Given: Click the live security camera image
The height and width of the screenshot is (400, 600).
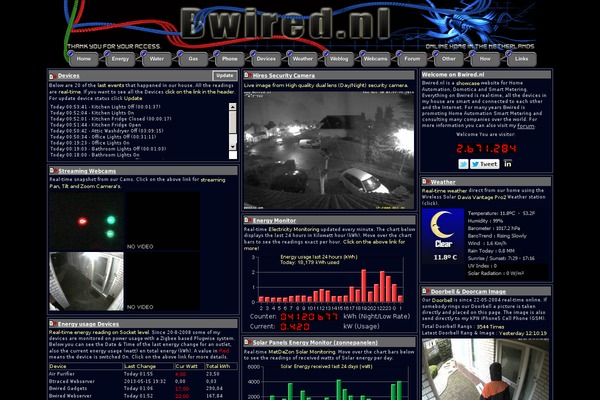Looking at the screenshot, I should pos(329,150).
